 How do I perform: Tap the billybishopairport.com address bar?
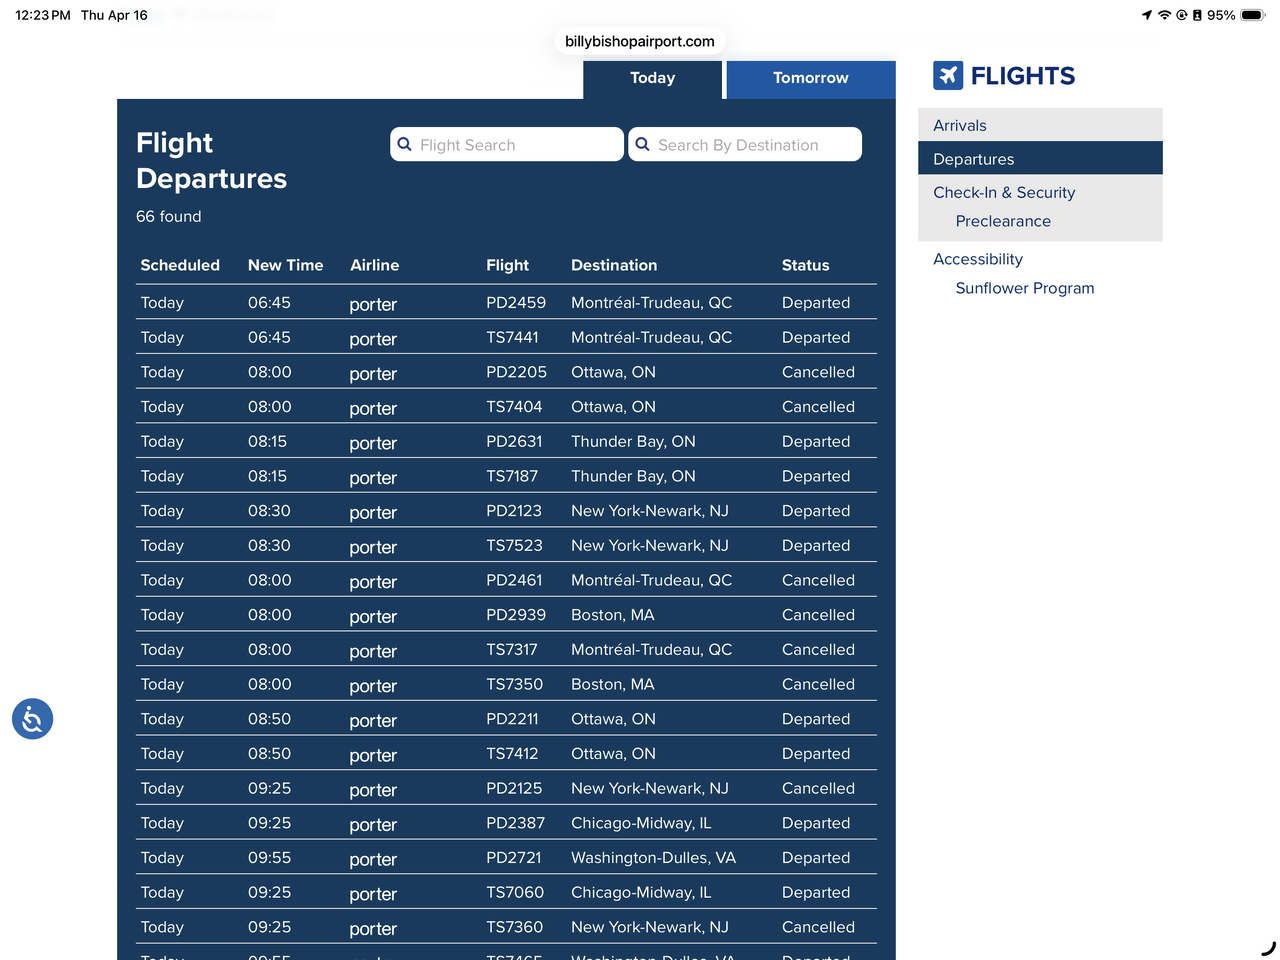[x=640, y=41]
